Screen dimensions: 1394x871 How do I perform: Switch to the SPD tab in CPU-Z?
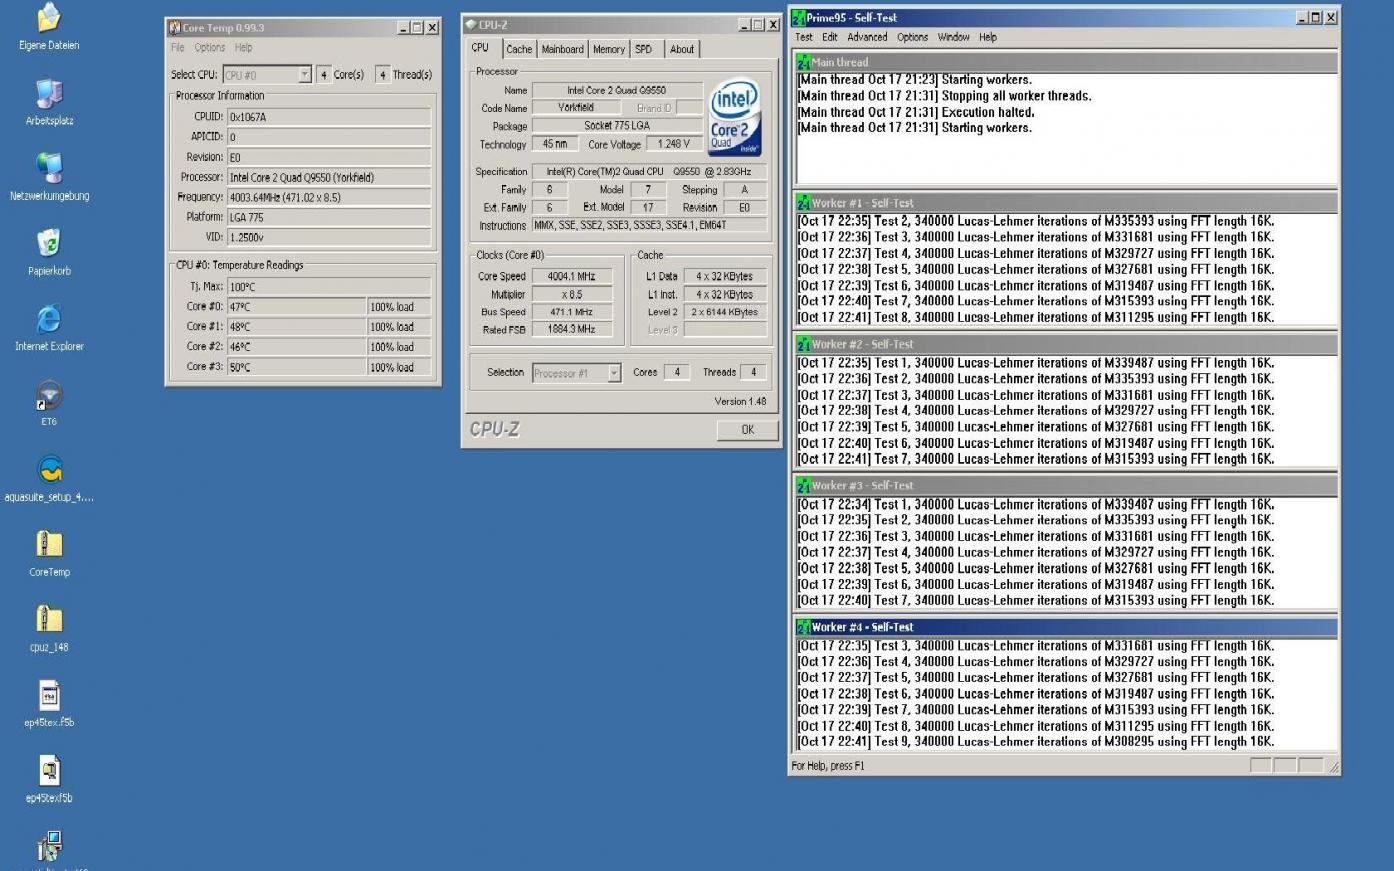644,49
